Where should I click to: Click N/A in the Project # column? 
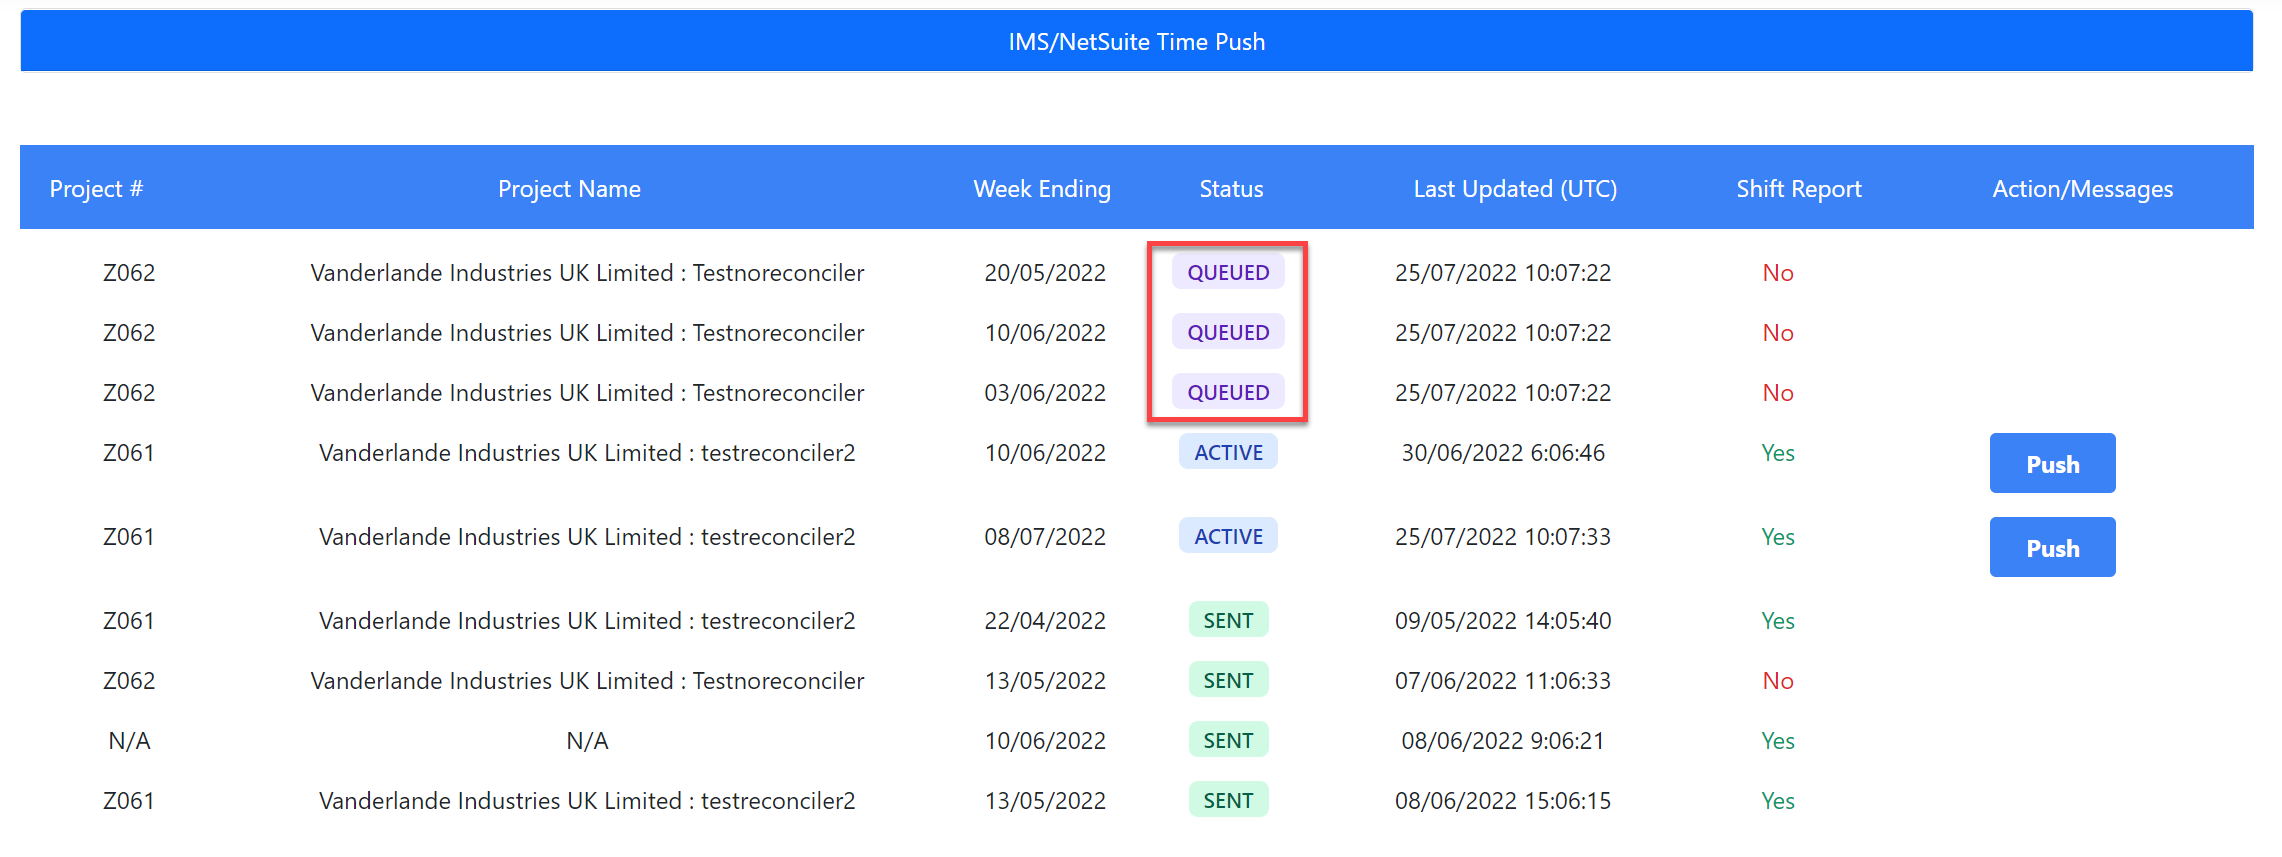pyautogui.click(x=129, y=741)
